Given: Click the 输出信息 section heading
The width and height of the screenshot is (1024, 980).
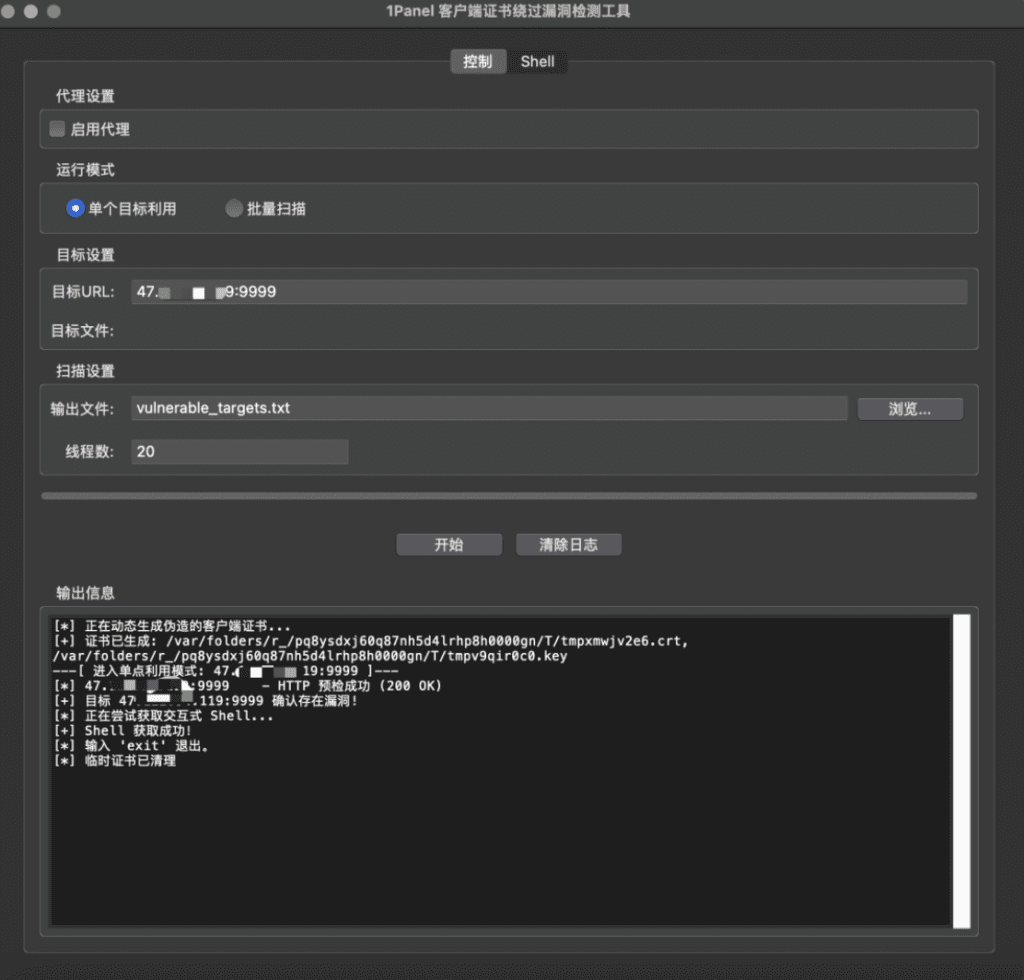Looking at the screenshot, I should (x=85, y=593).
